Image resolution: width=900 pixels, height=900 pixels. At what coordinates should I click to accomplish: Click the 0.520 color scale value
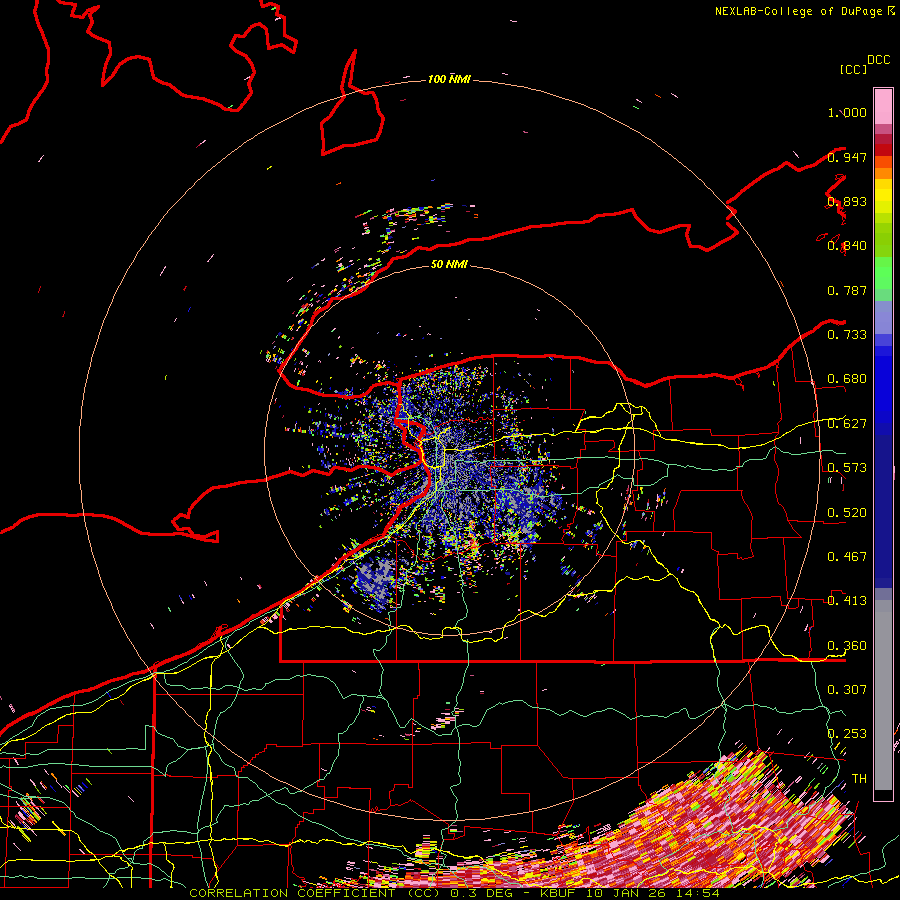tap(847, 513)
